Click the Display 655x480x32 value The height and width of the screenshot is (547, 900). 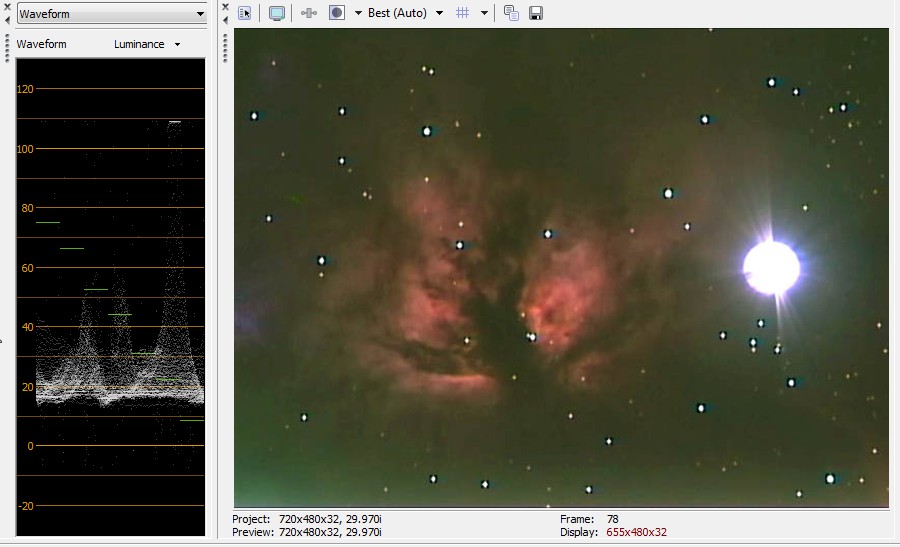click(637, 532)
